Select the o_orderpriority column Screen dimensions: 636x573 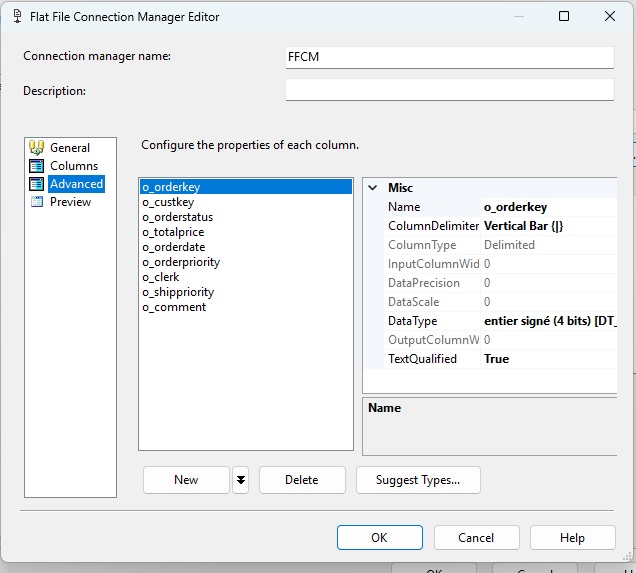(246, 262)
